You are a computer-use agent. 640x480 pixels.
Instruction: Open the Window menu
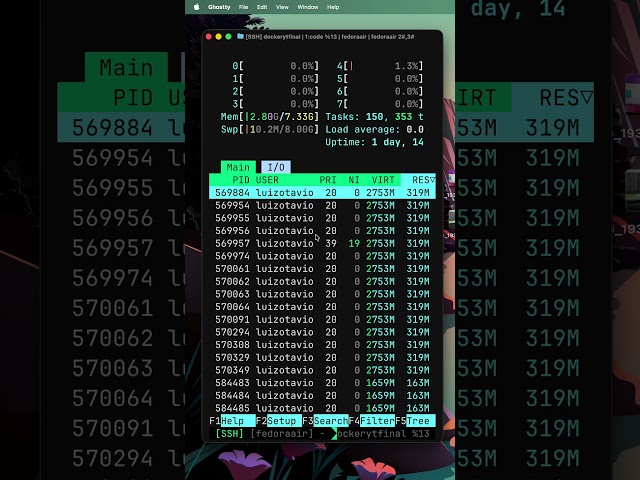308,7
